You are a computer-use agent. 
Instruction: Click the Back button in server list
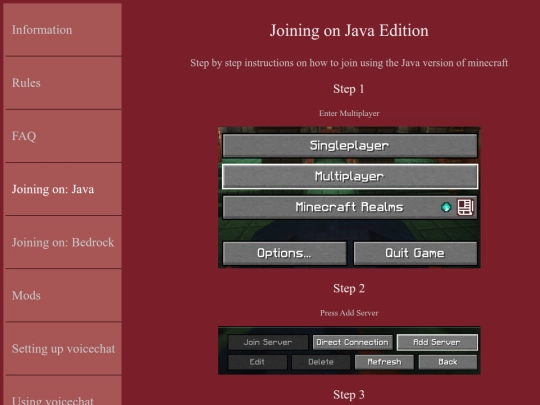click(x=448, y=362)
